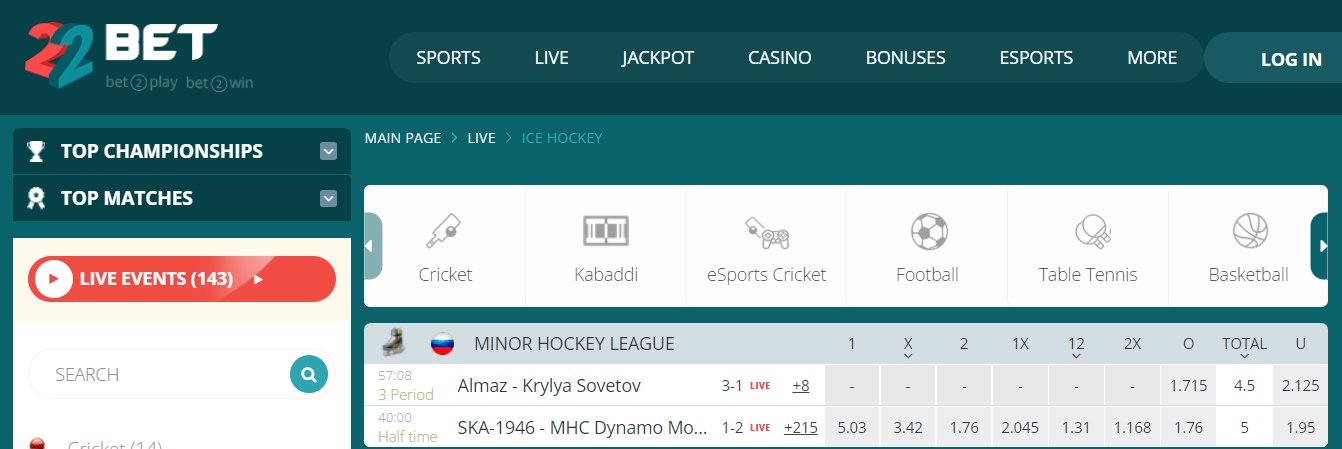
Task: Open the Esports menu
Action: (1036, 58)
